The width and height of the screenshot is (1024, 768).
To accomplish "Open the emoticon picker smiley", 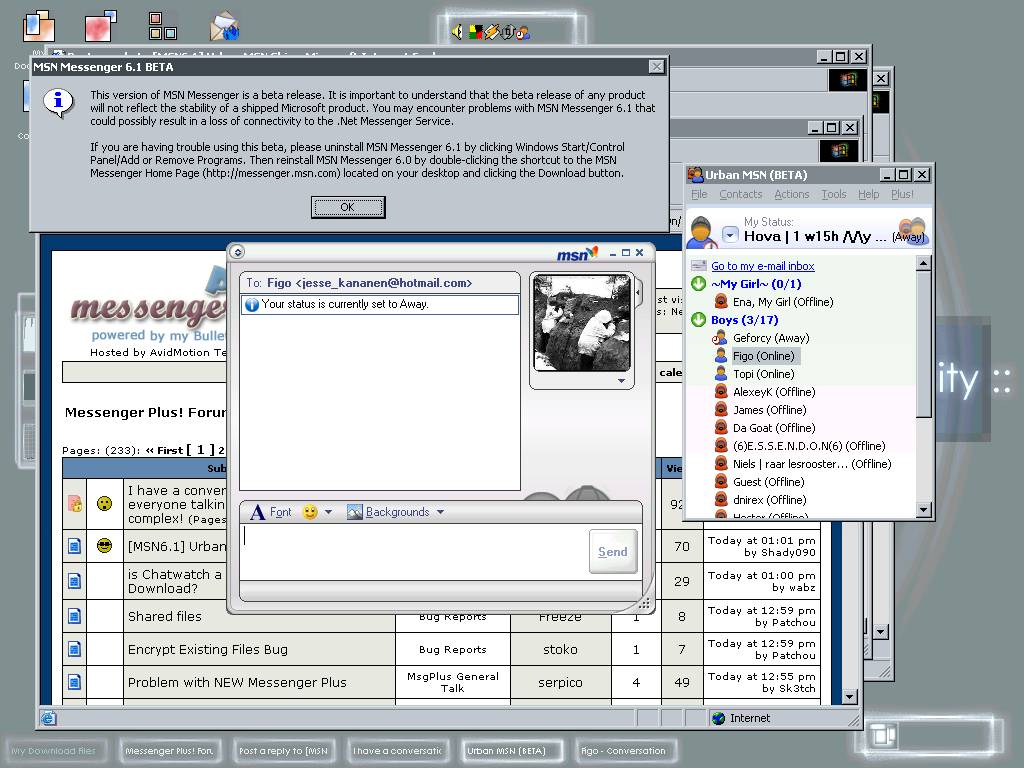I will 310,512.
